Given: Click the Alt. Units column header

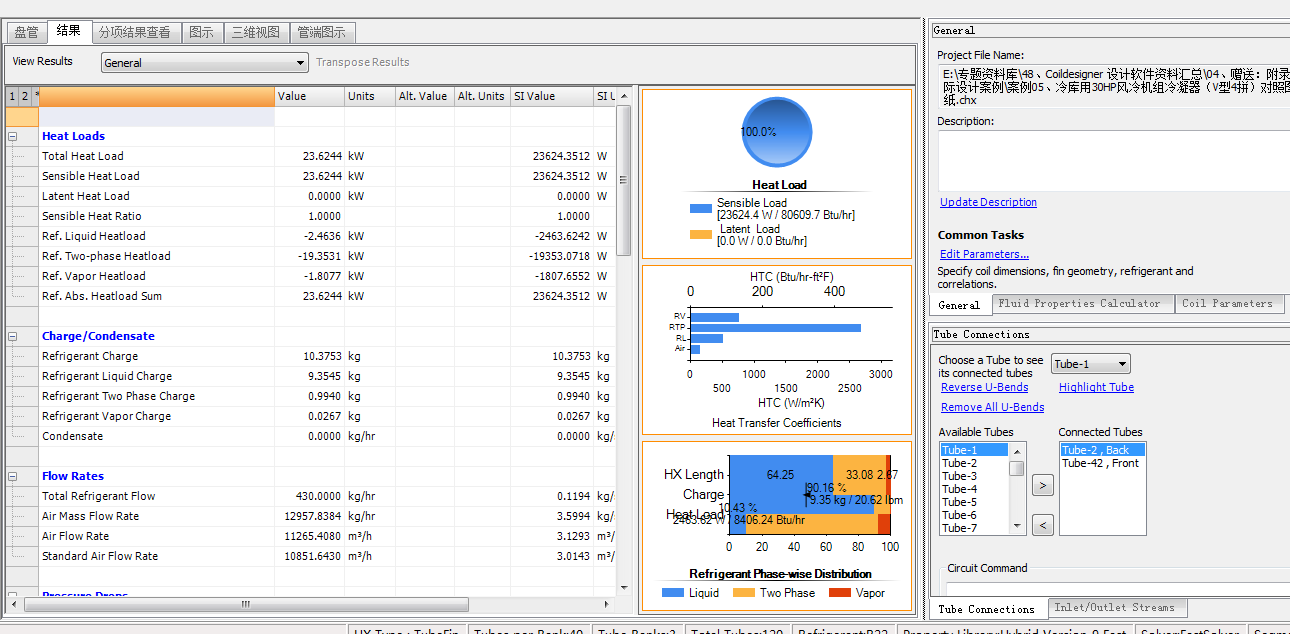Looking at the screenshot, I should click(481, 96).
